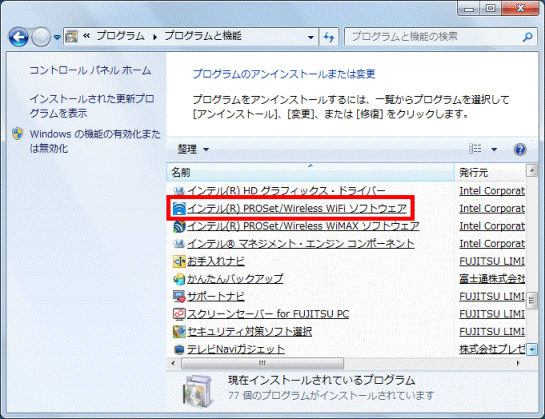Click the vertical scrollbar thumb
Image resolution: width=545 pixels, height=419 pixels.
[532, 301]
